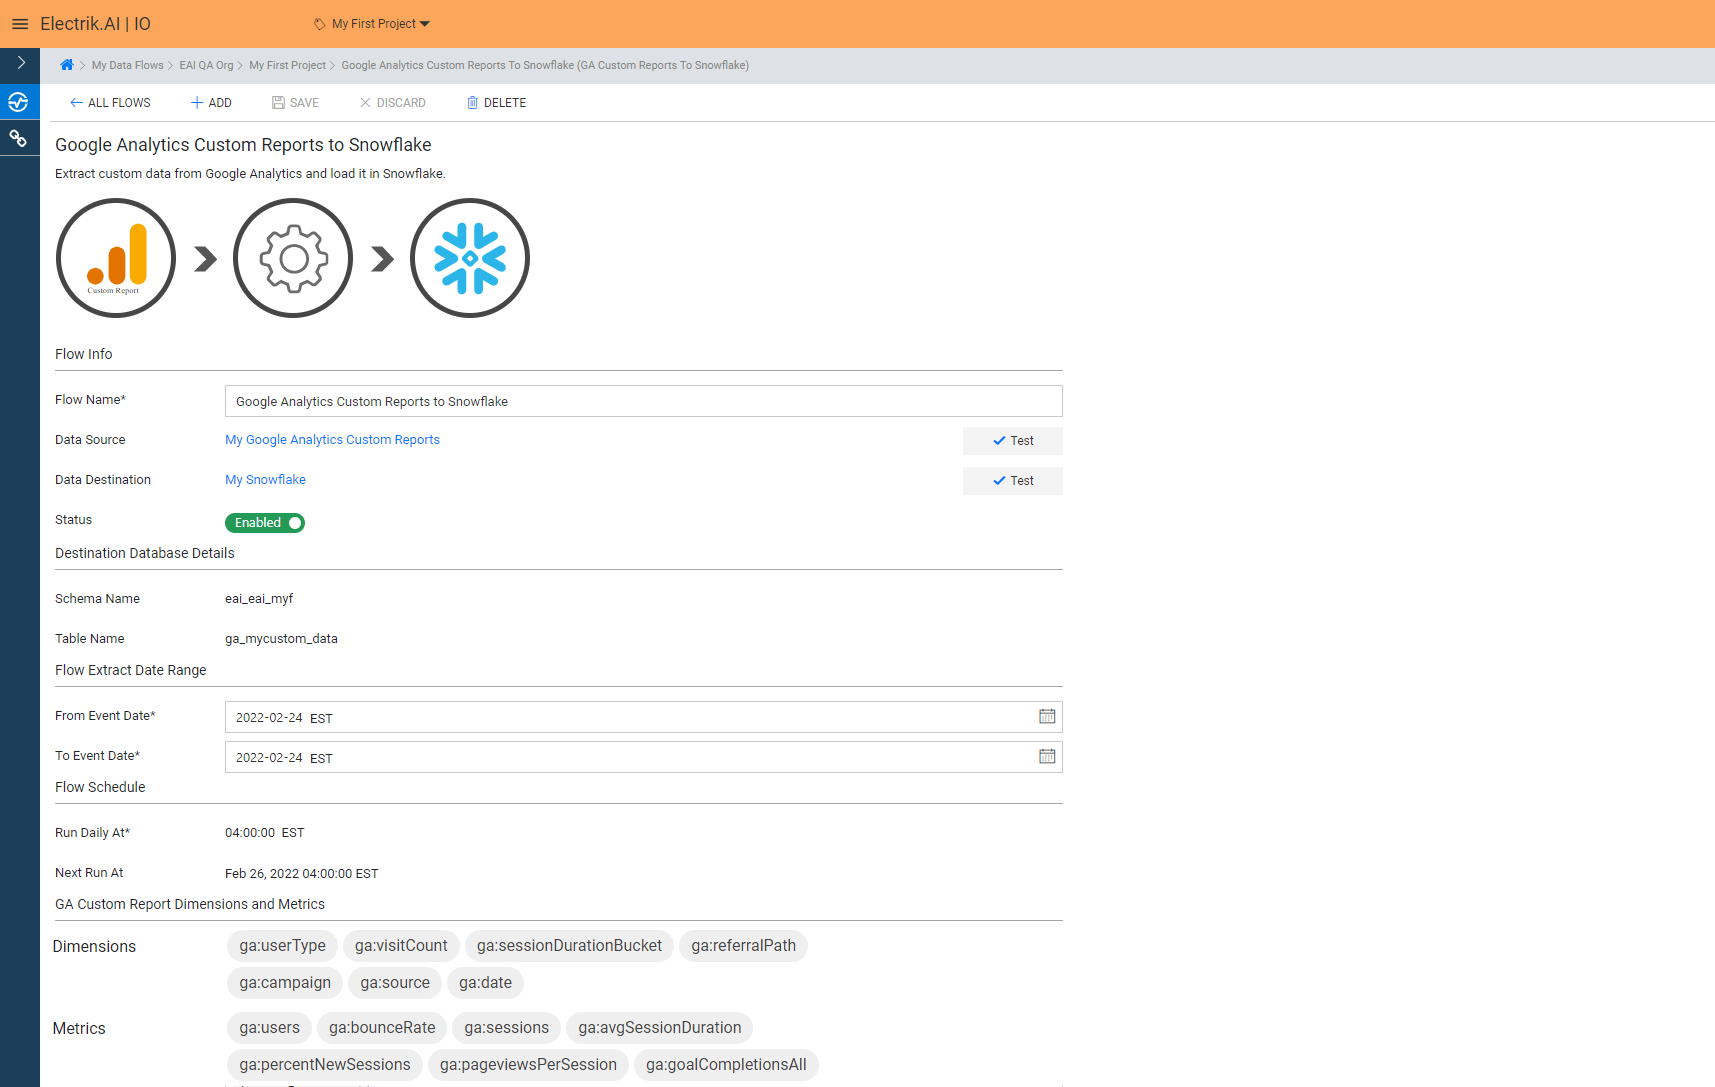1715x1087 pixels.
Task: Click inside the Flow Name input field
Action: [643, 400]
